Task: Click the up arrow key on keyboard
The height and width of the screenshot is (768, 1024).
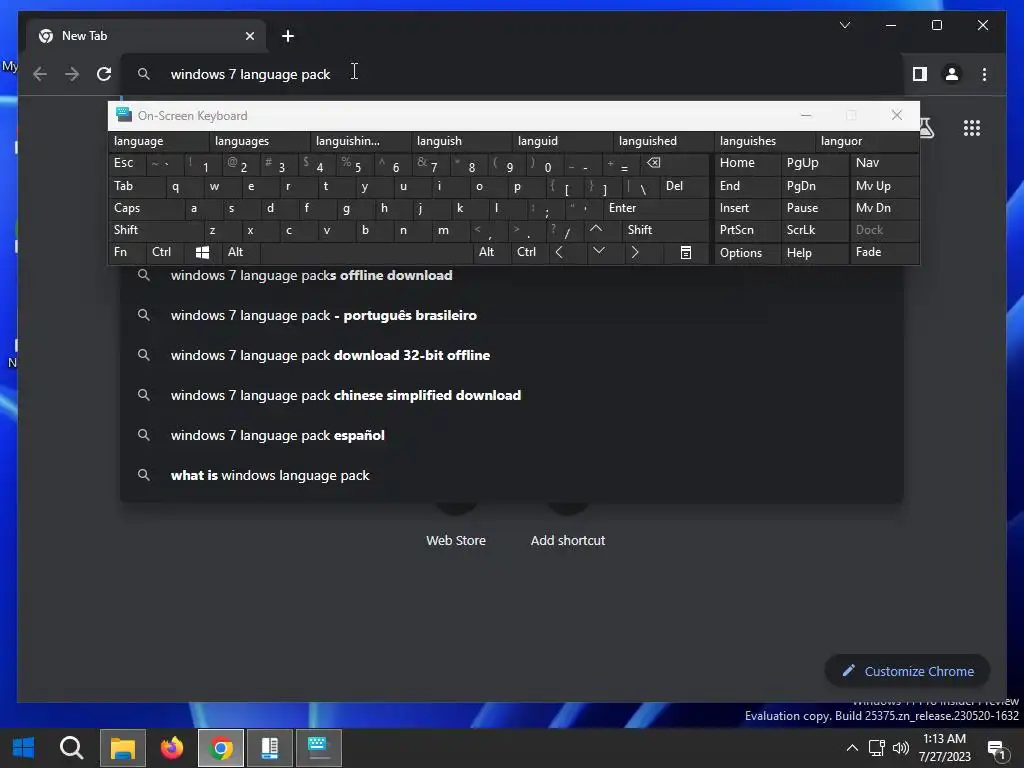Action: pos(596,229)
